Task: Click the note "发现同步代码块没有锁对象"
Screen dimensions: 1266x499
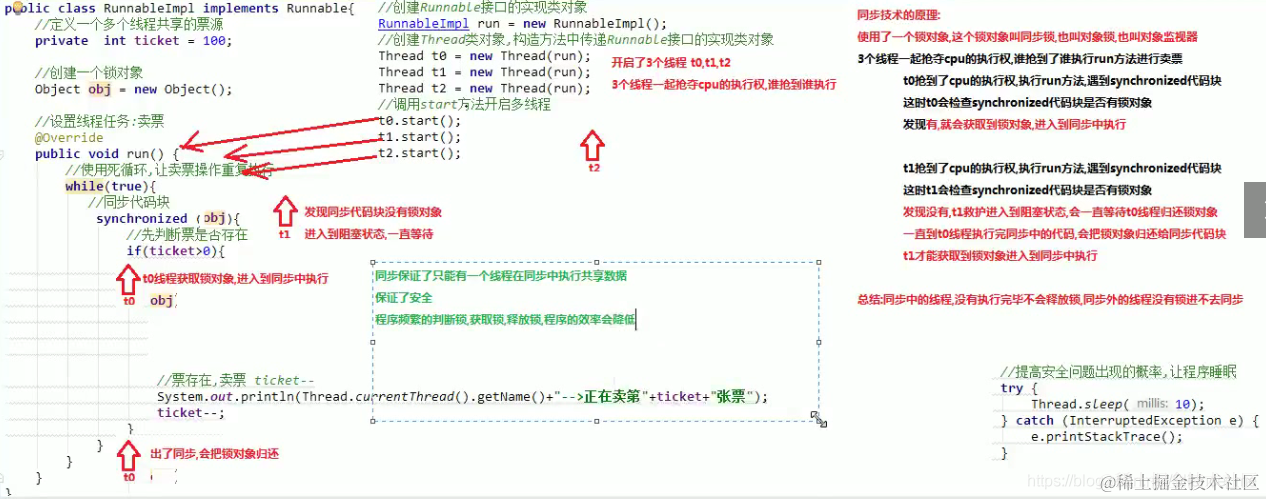Action: [x=373, y=212]
